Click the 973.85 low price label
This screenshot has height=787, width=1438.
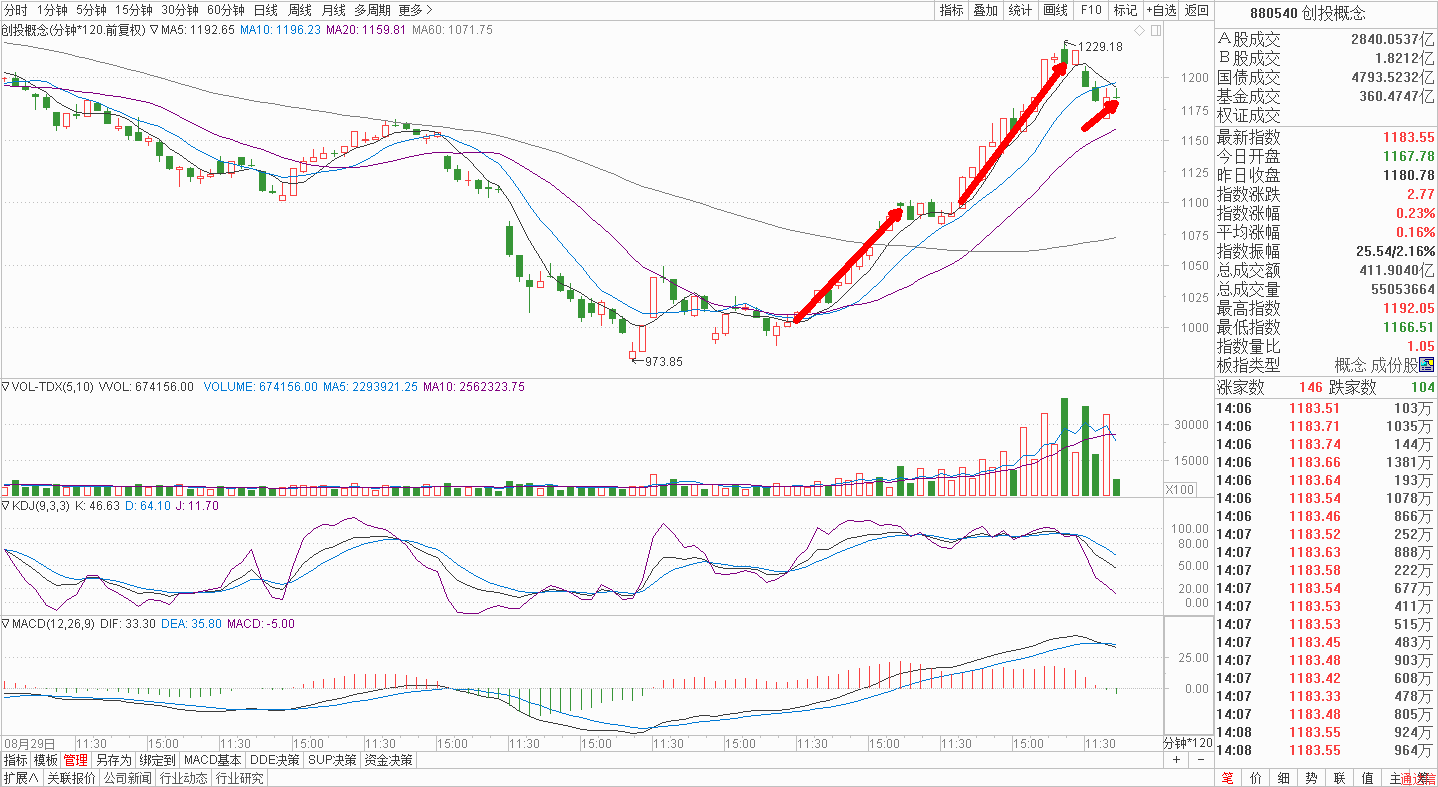(x=664, y=361)
